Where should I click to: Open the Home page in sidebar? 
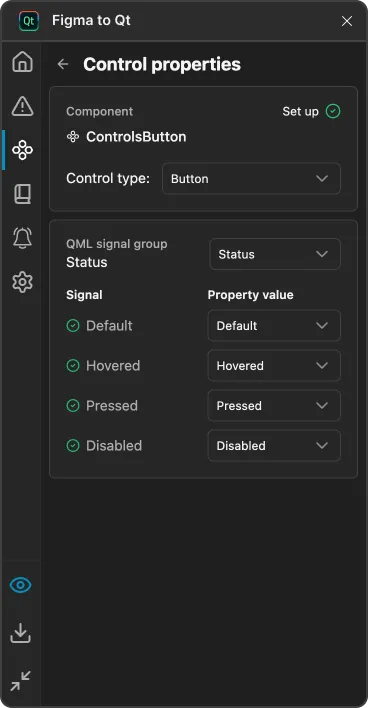point(23,62)
